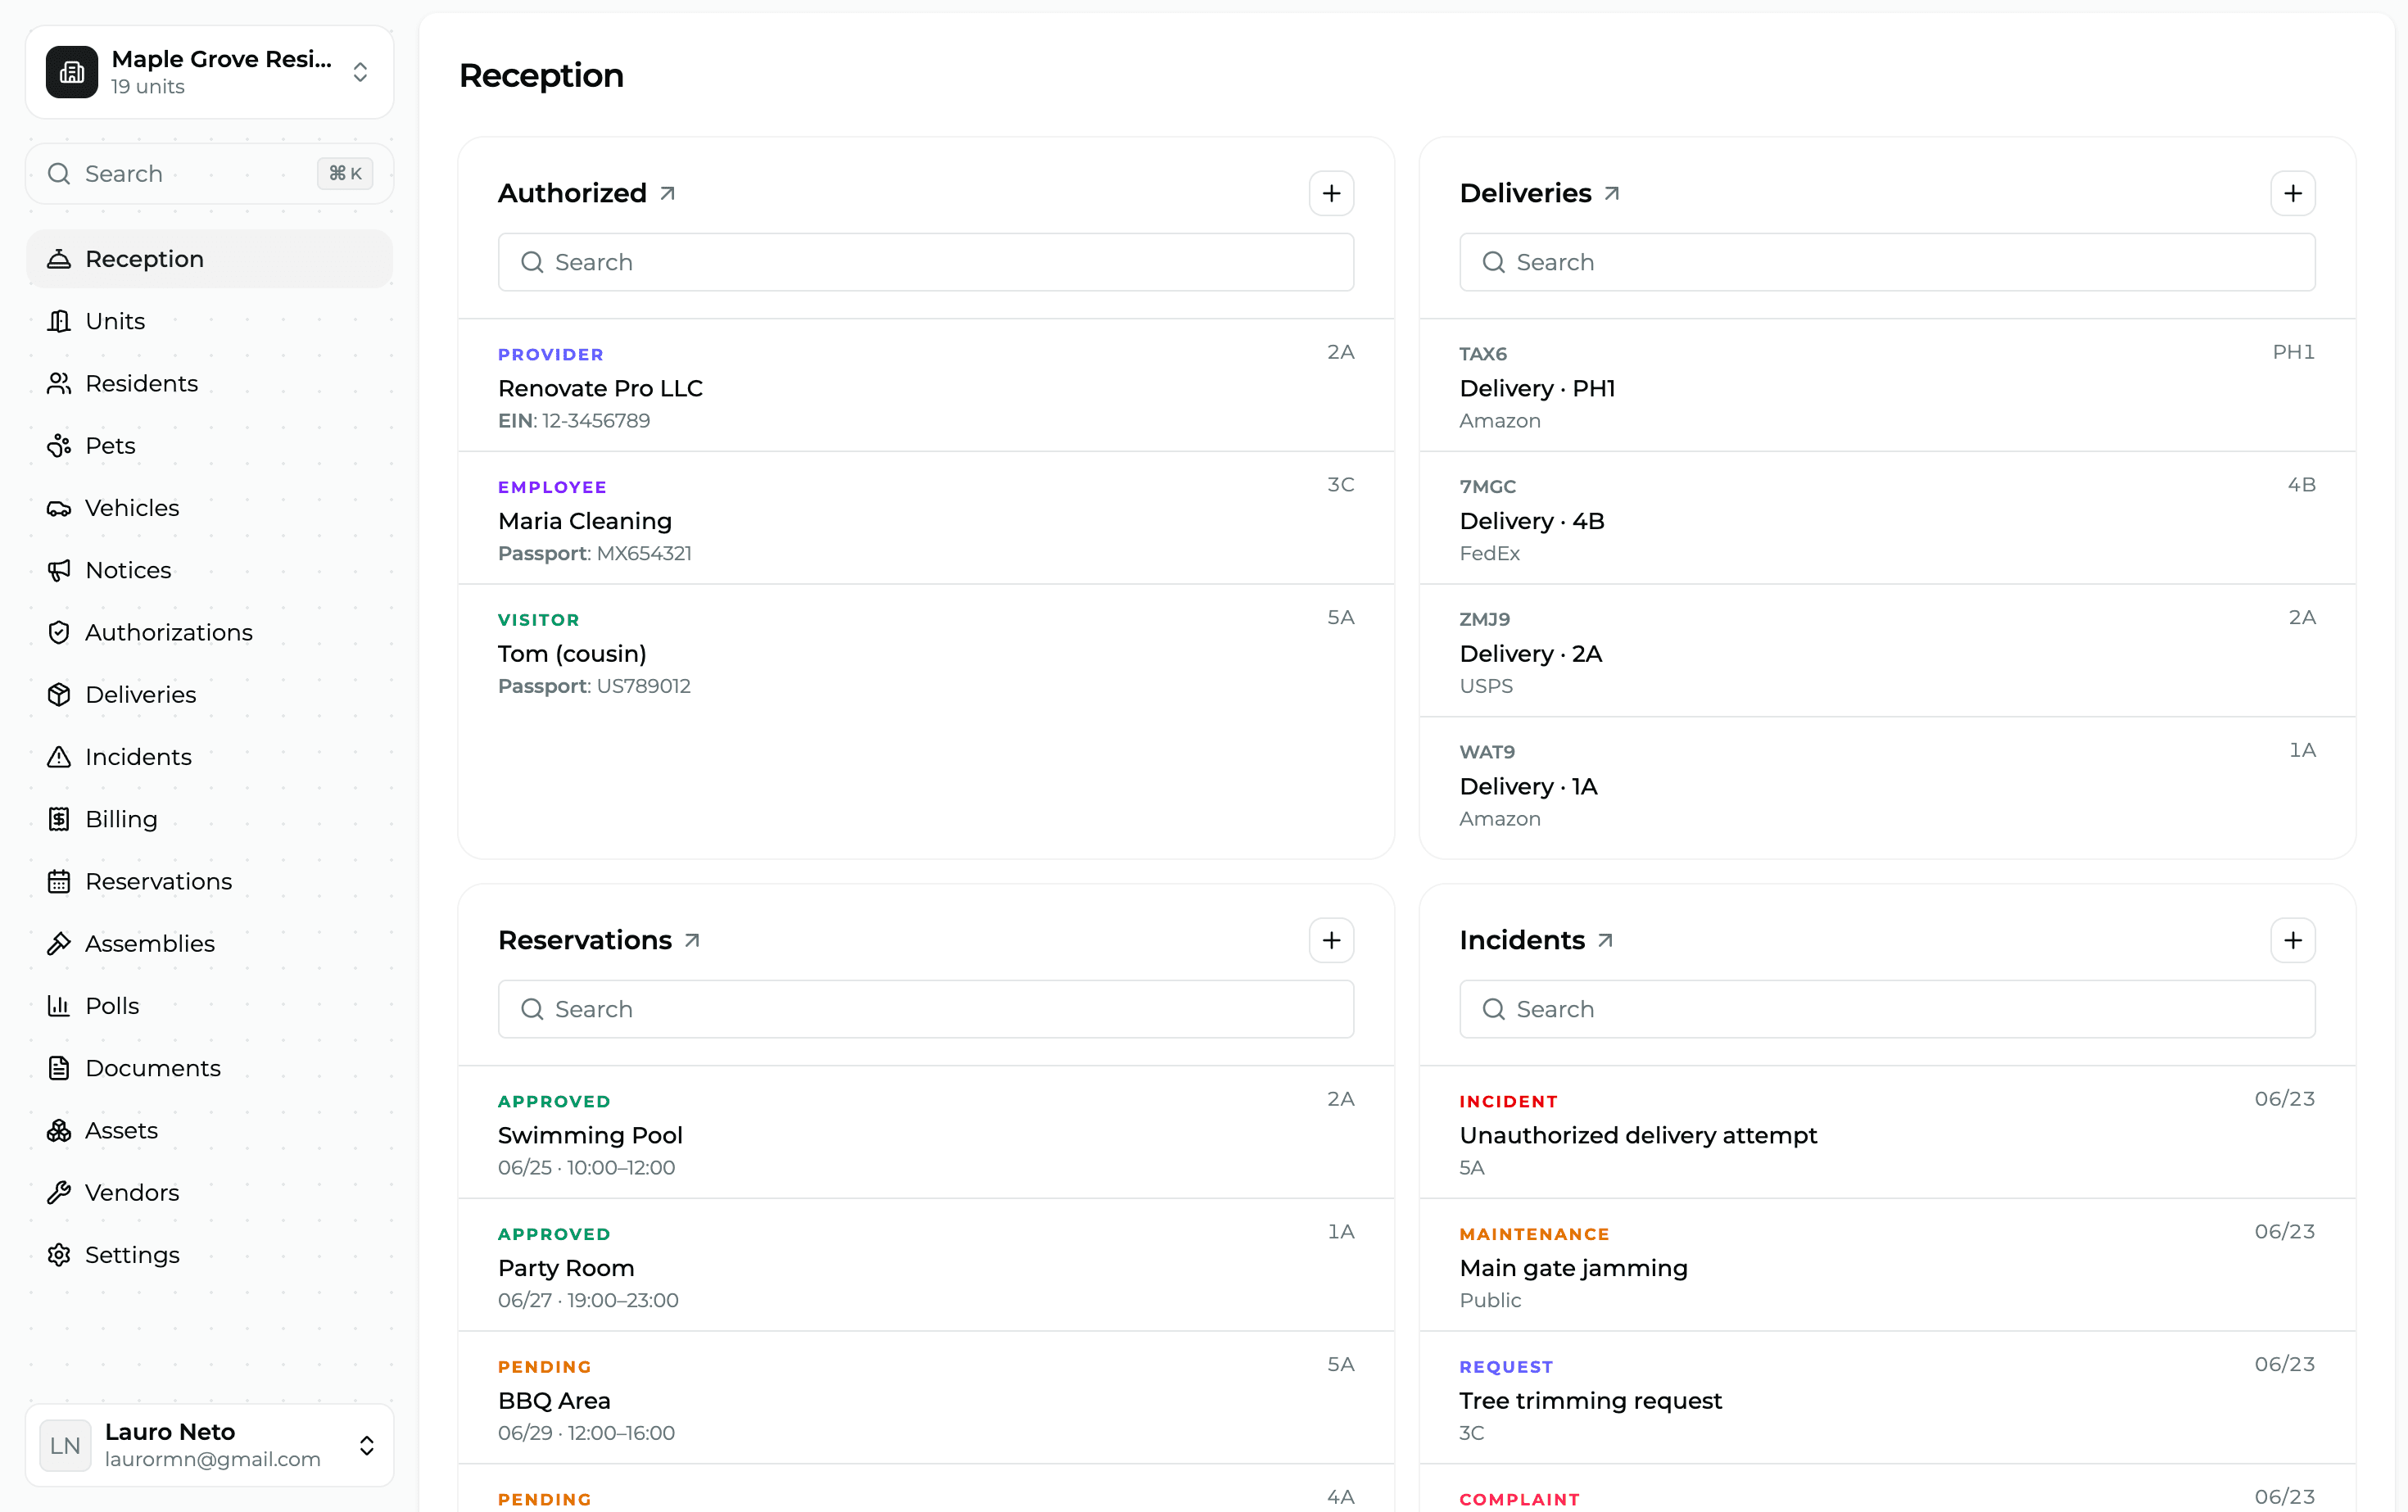Click the Maple Grove building logo icon
Screen dimensions: 2408x1512
pos(71,72)
